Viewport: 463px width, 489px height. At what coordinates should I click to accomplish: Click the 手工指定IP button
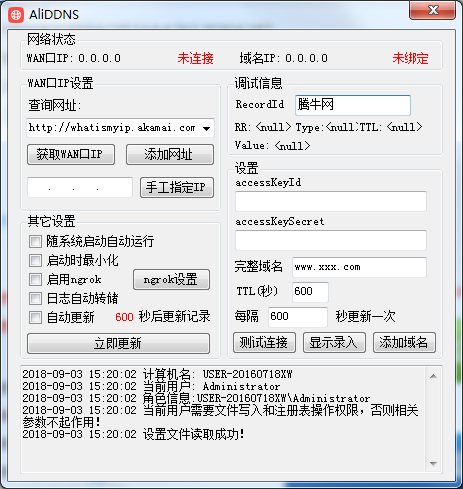point(177,187)
